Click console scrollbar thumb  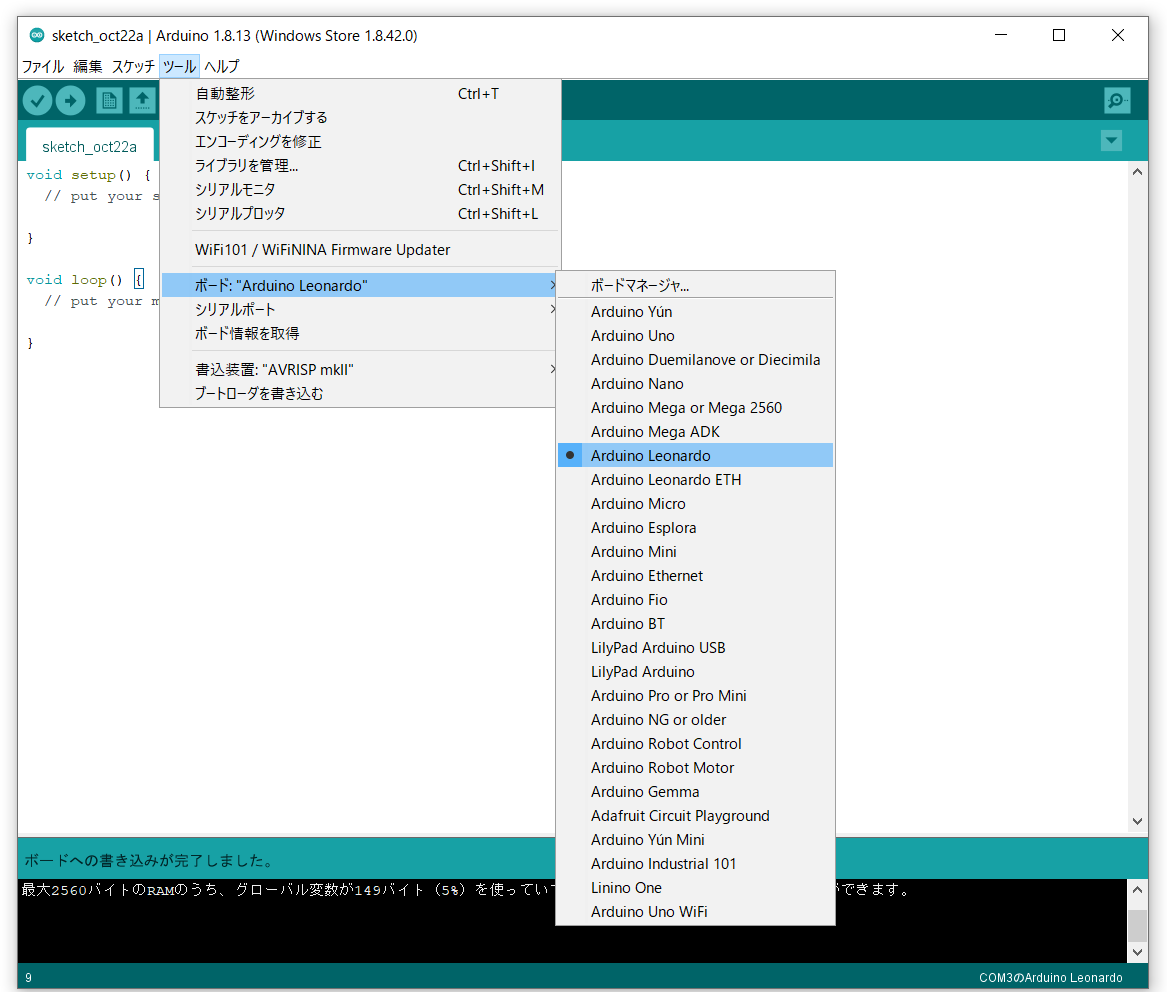(1136, 925)
